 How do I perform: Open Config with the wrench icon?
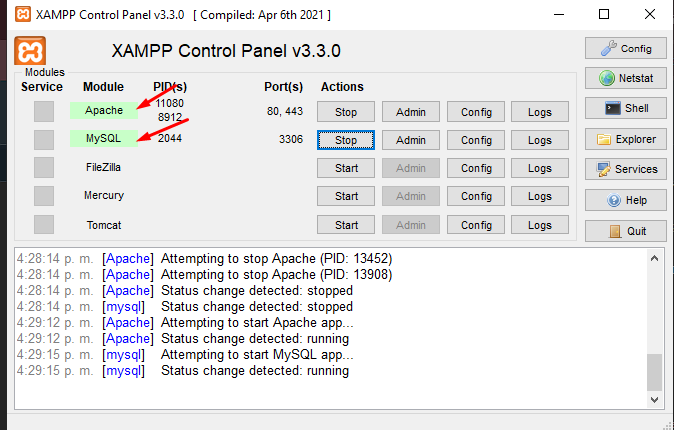(x=626, y=48)
